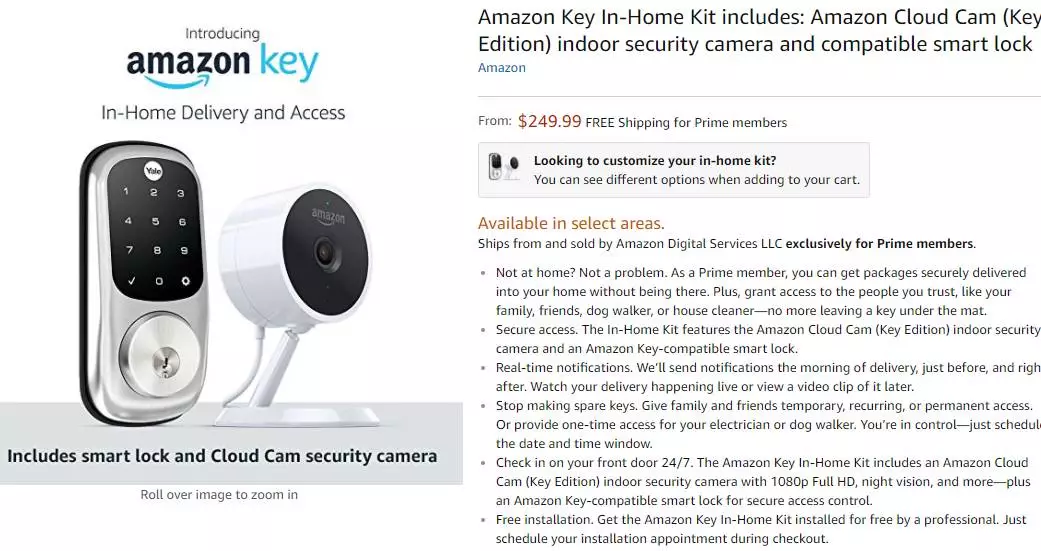Click the Amazon Key logo in the image
Image resolution: width=1041 pixels, height=551 pixels.
click(x=222, y=63)
